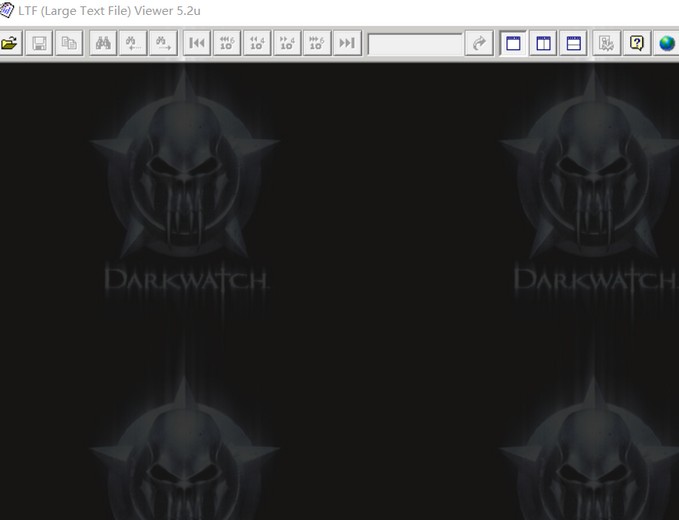Click the Save floppy disk icon

(x=39, y=43)
